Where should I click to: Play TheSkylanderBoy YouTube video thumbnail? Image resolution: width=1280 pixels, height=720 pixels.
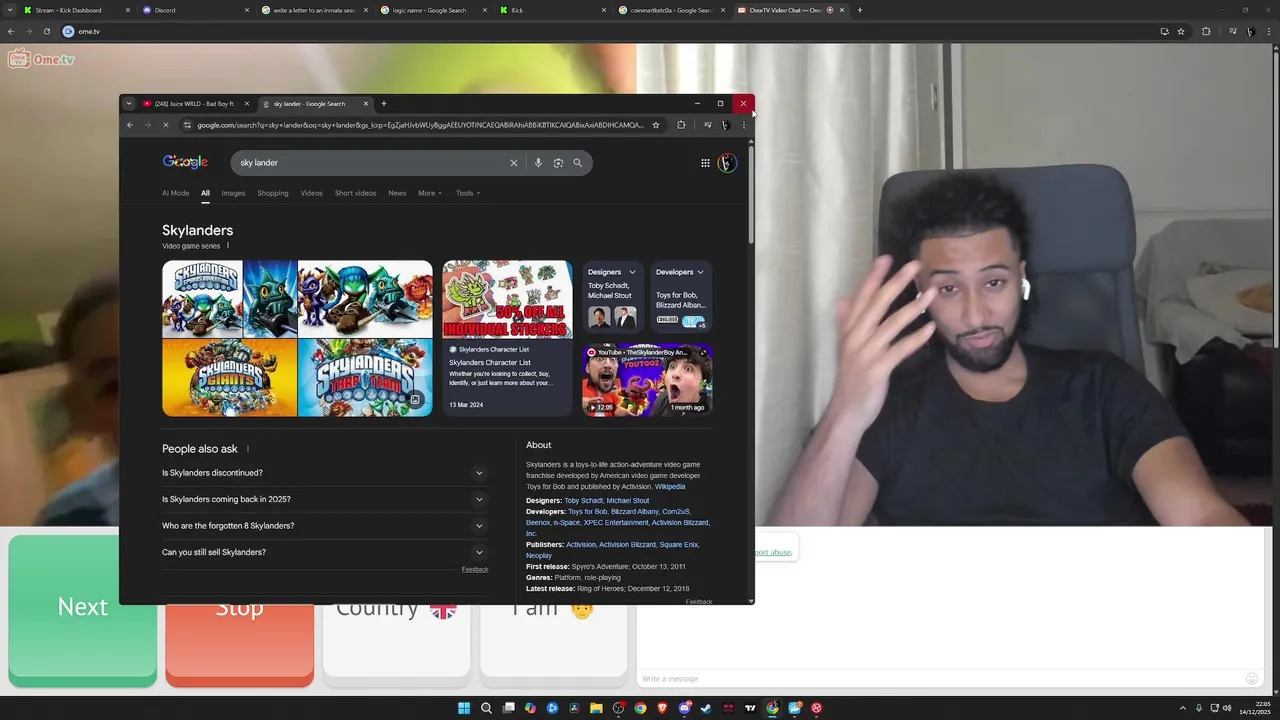(648, 380)
